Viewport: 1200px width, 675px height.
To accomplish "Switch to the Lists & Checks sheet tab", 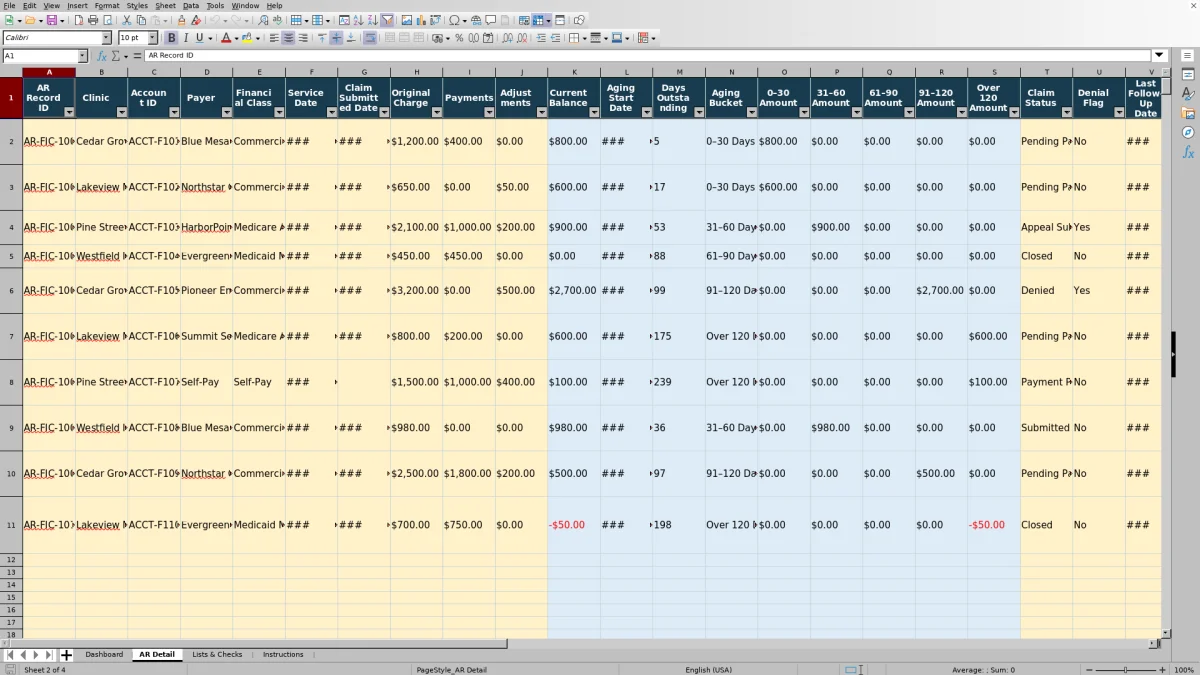I will tap(217, 655).
